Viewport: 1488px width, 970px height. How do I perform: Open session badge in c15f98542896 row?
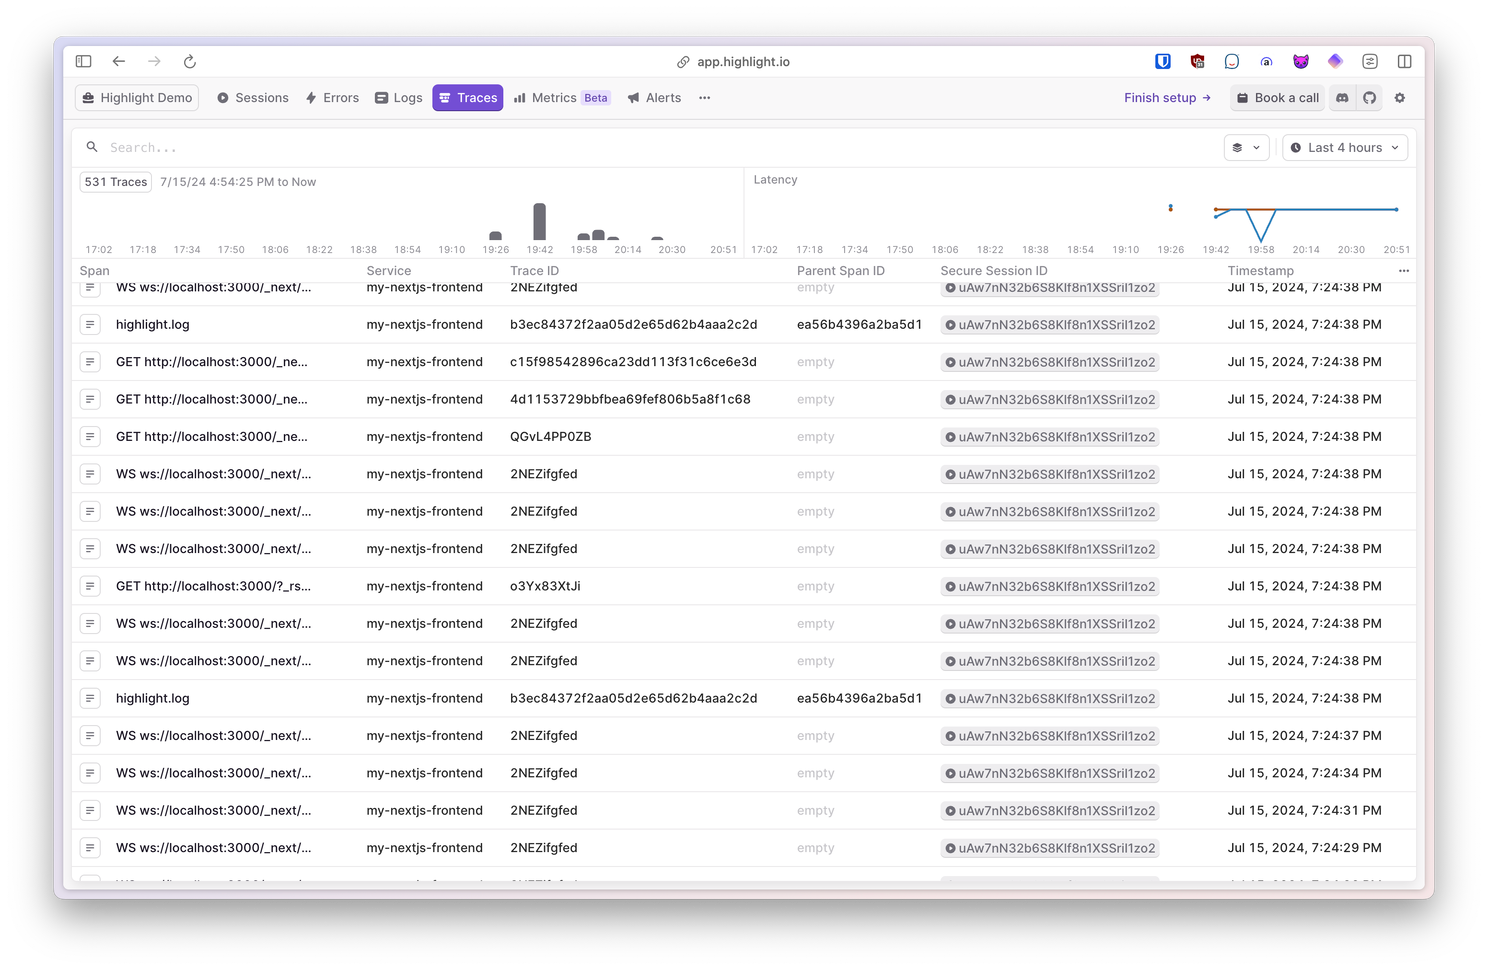pos(1050,362)
